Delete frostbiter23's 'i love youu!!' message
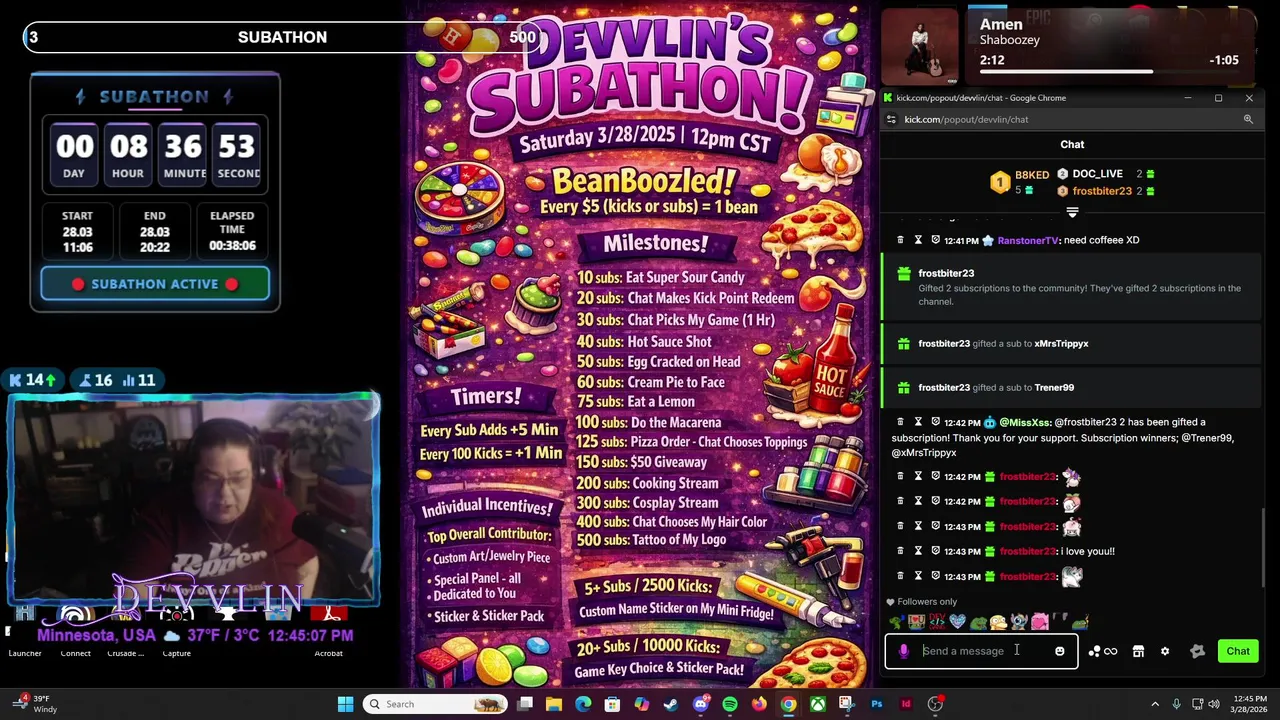This screenshot has width=1280, height=720. click(x=900, y=551)
